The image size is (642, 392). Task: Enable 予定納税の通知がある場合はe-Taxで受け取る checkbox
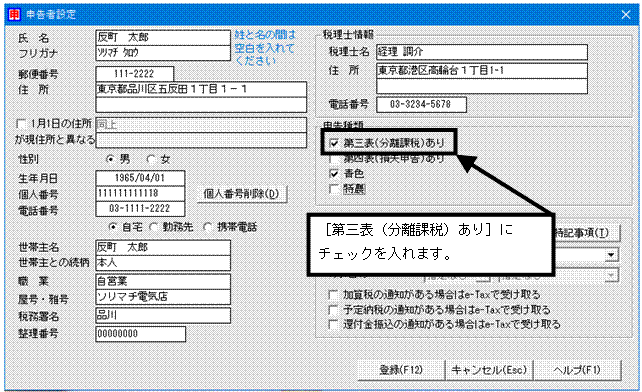(333, 310)
